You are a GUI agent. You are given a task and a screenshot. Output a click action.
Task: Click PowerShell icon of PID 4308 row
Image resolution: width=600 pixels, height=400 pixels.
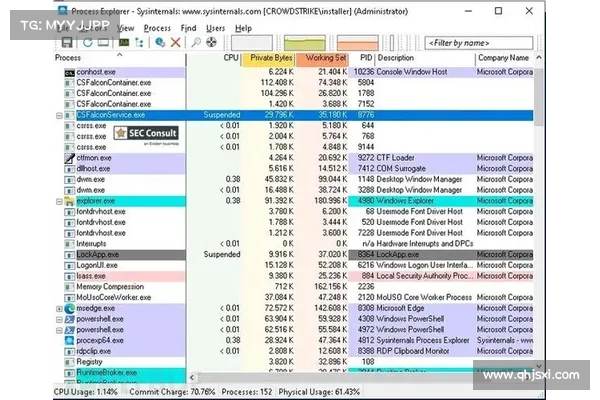point(69,319)
